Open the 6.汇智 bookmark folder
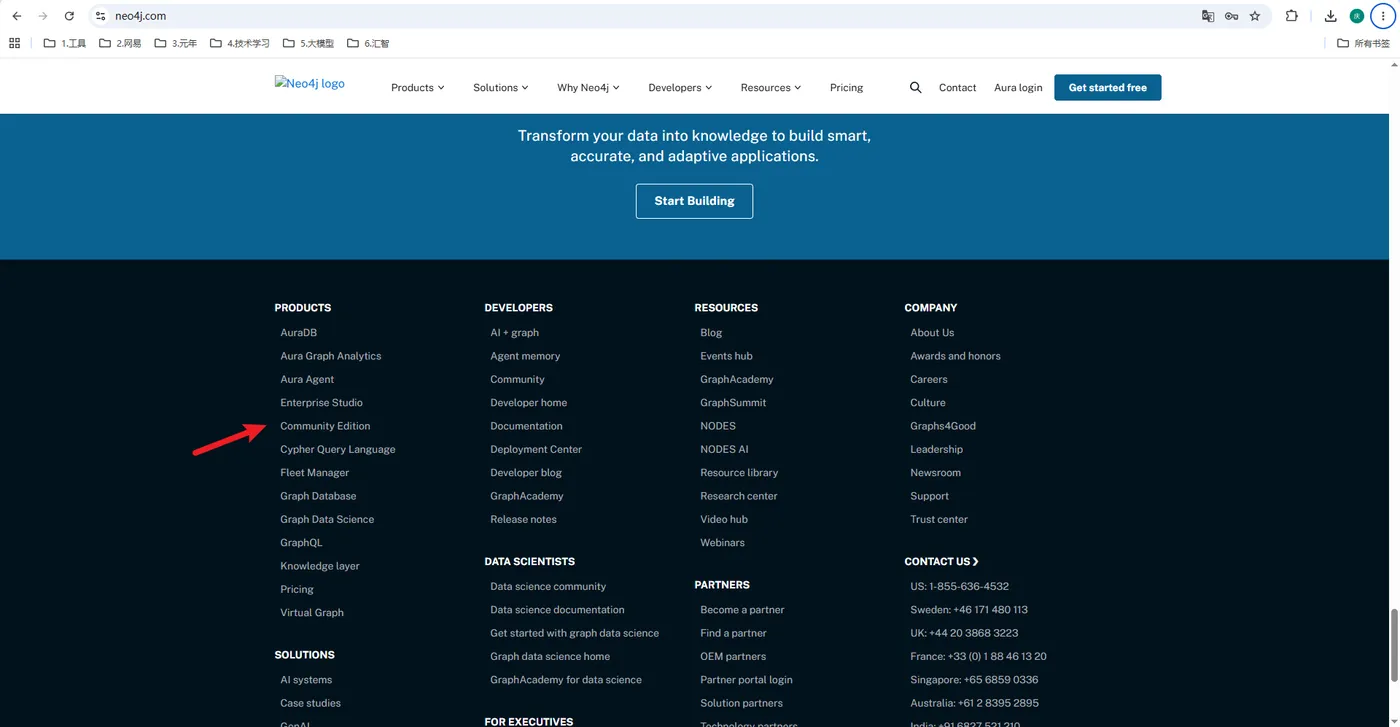The height and width of the screenshot is (727, 1400). pos(368,43)
